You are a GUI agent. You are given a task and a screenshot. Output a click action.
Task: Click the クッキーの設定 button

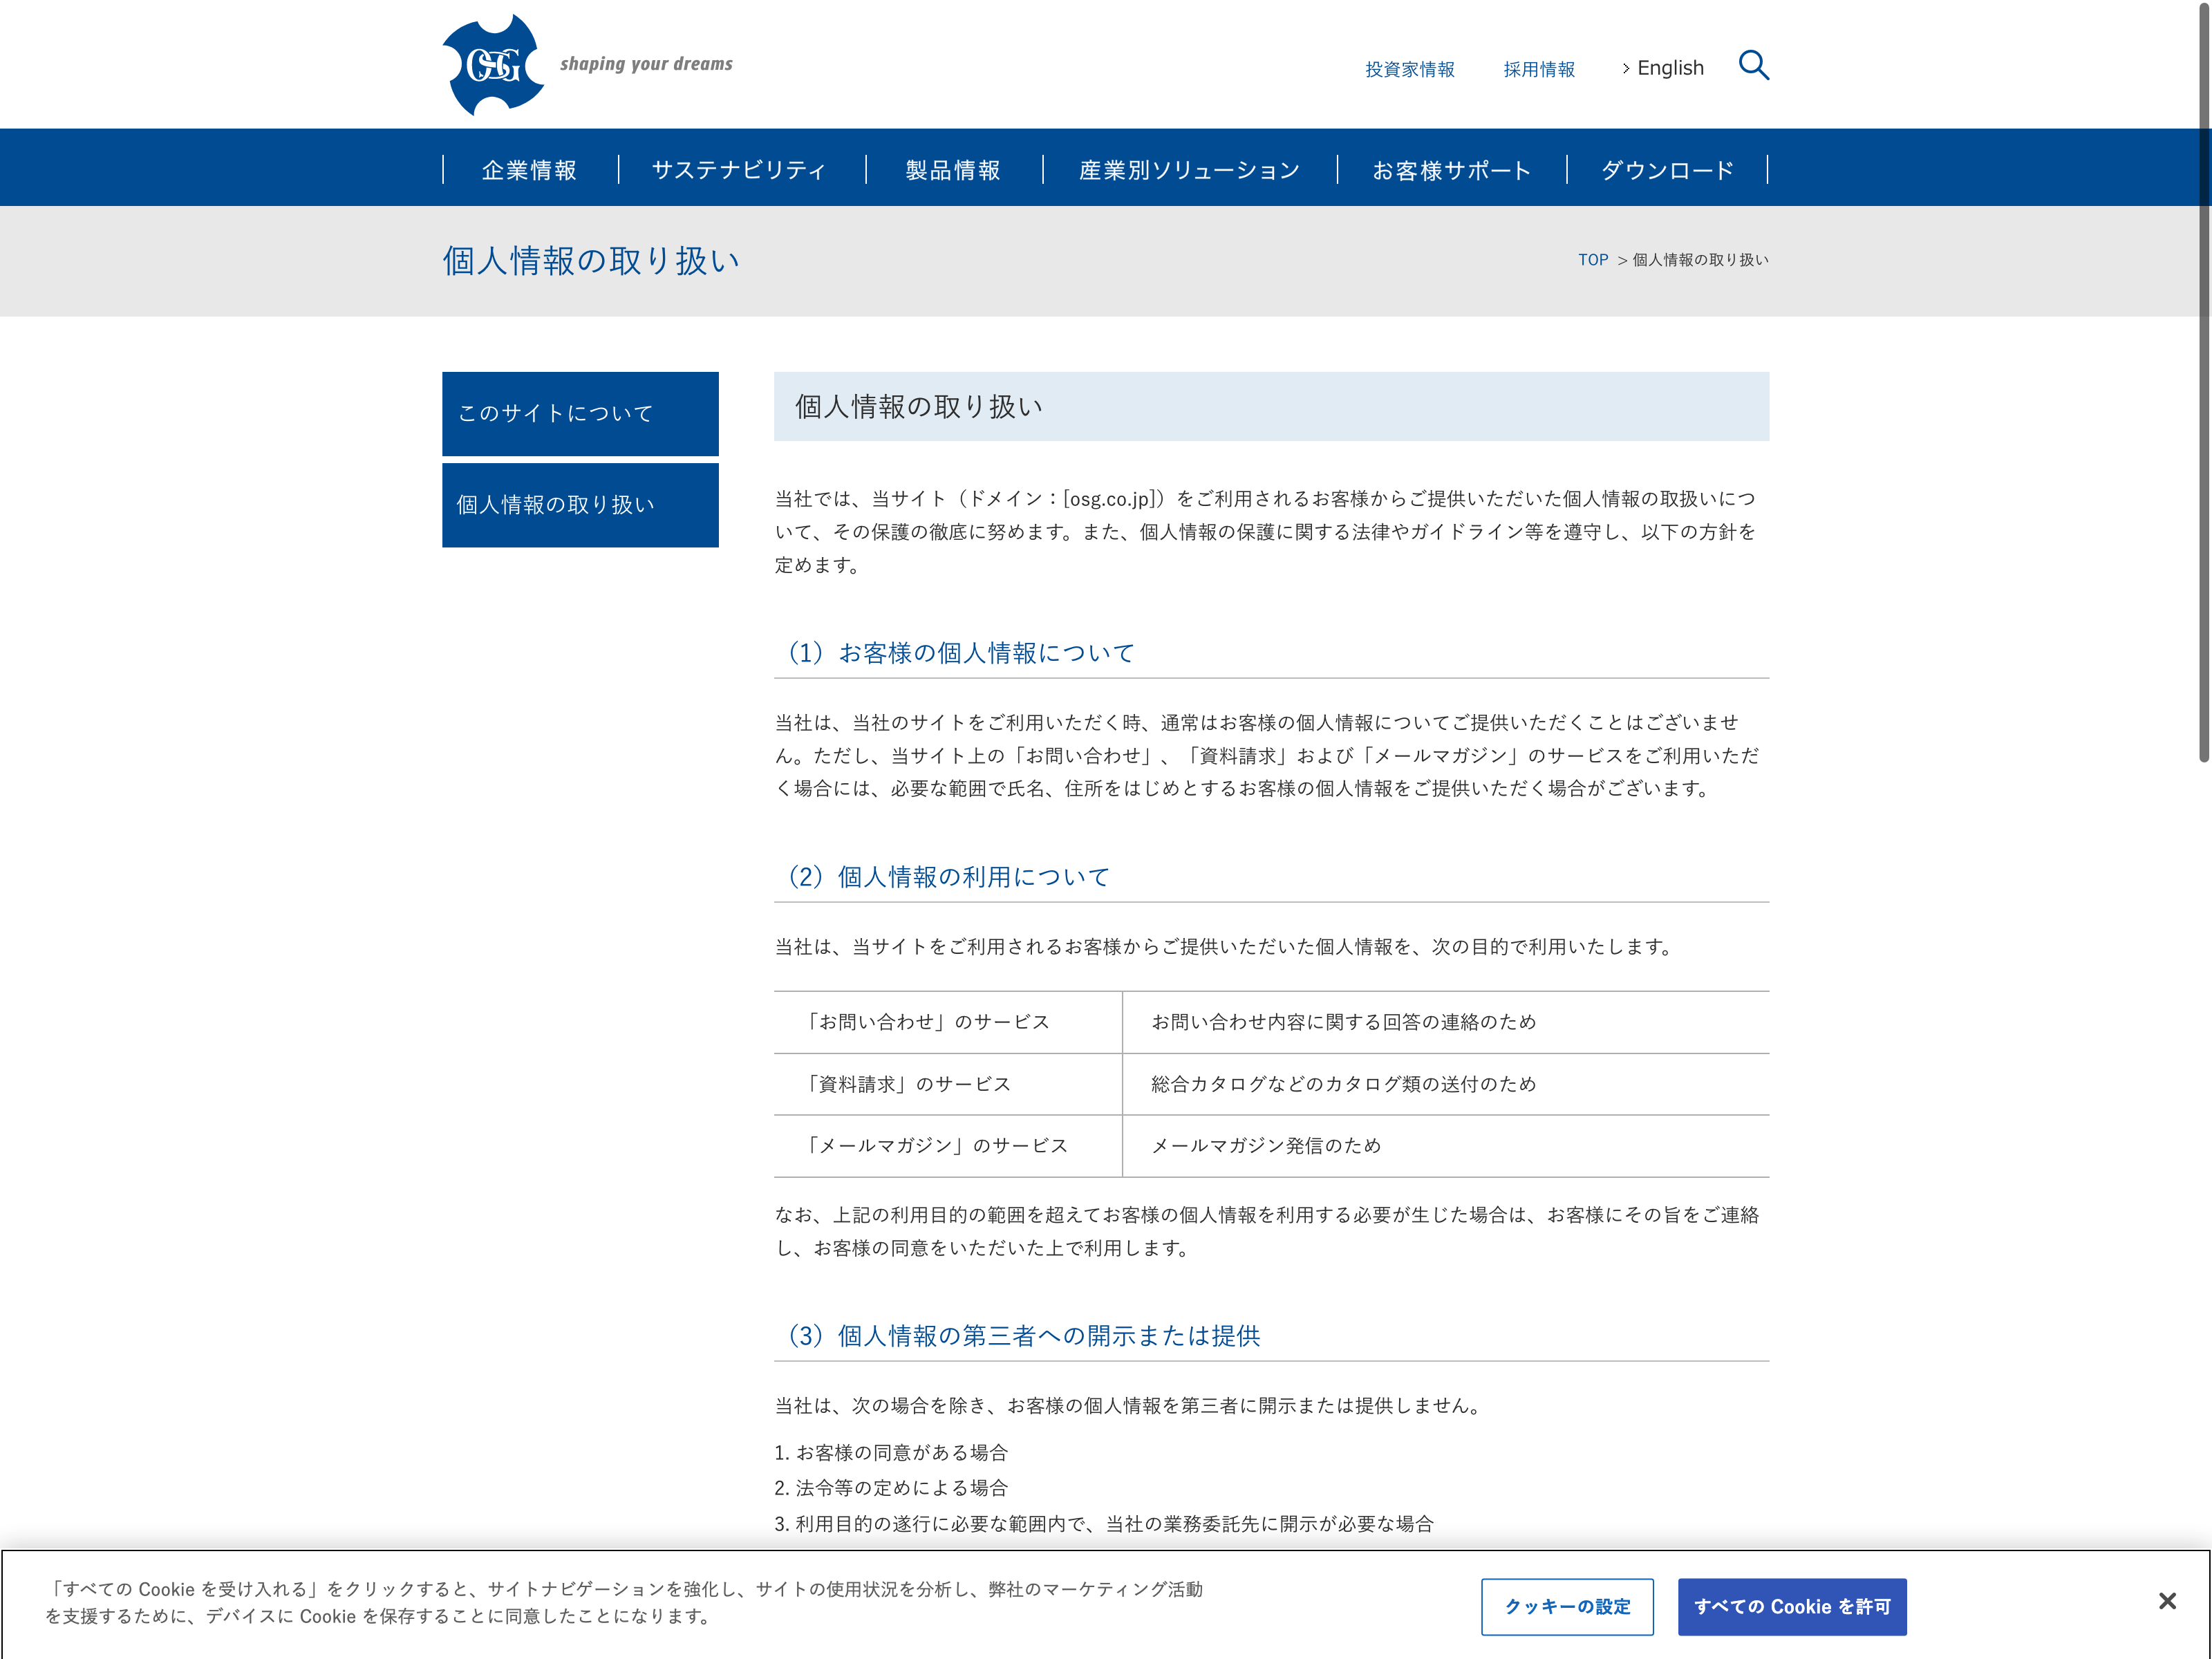point(1567,1606)
